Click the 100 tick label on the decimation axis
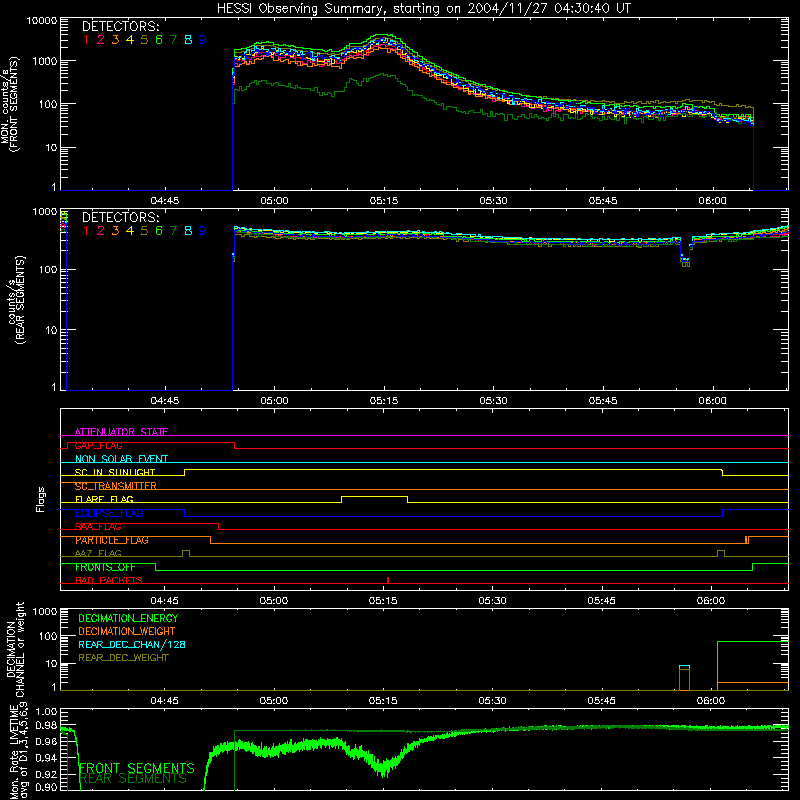The image size is (800, 800). 49,636
